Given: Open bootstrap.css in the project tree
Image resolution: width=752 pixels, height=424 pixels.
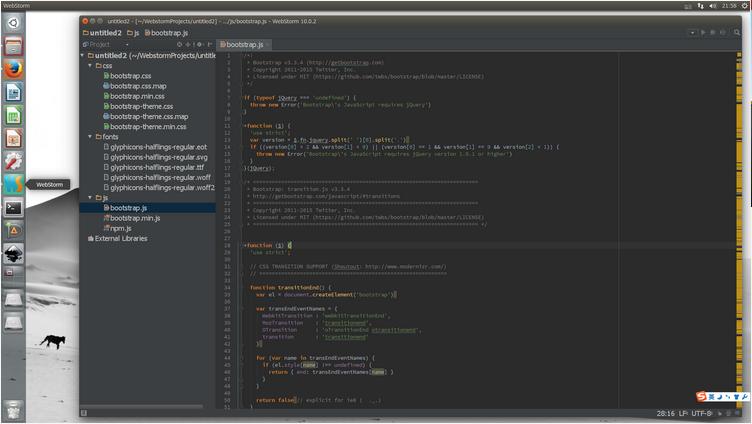Looking at the screenshot, I should pos(128,76).
